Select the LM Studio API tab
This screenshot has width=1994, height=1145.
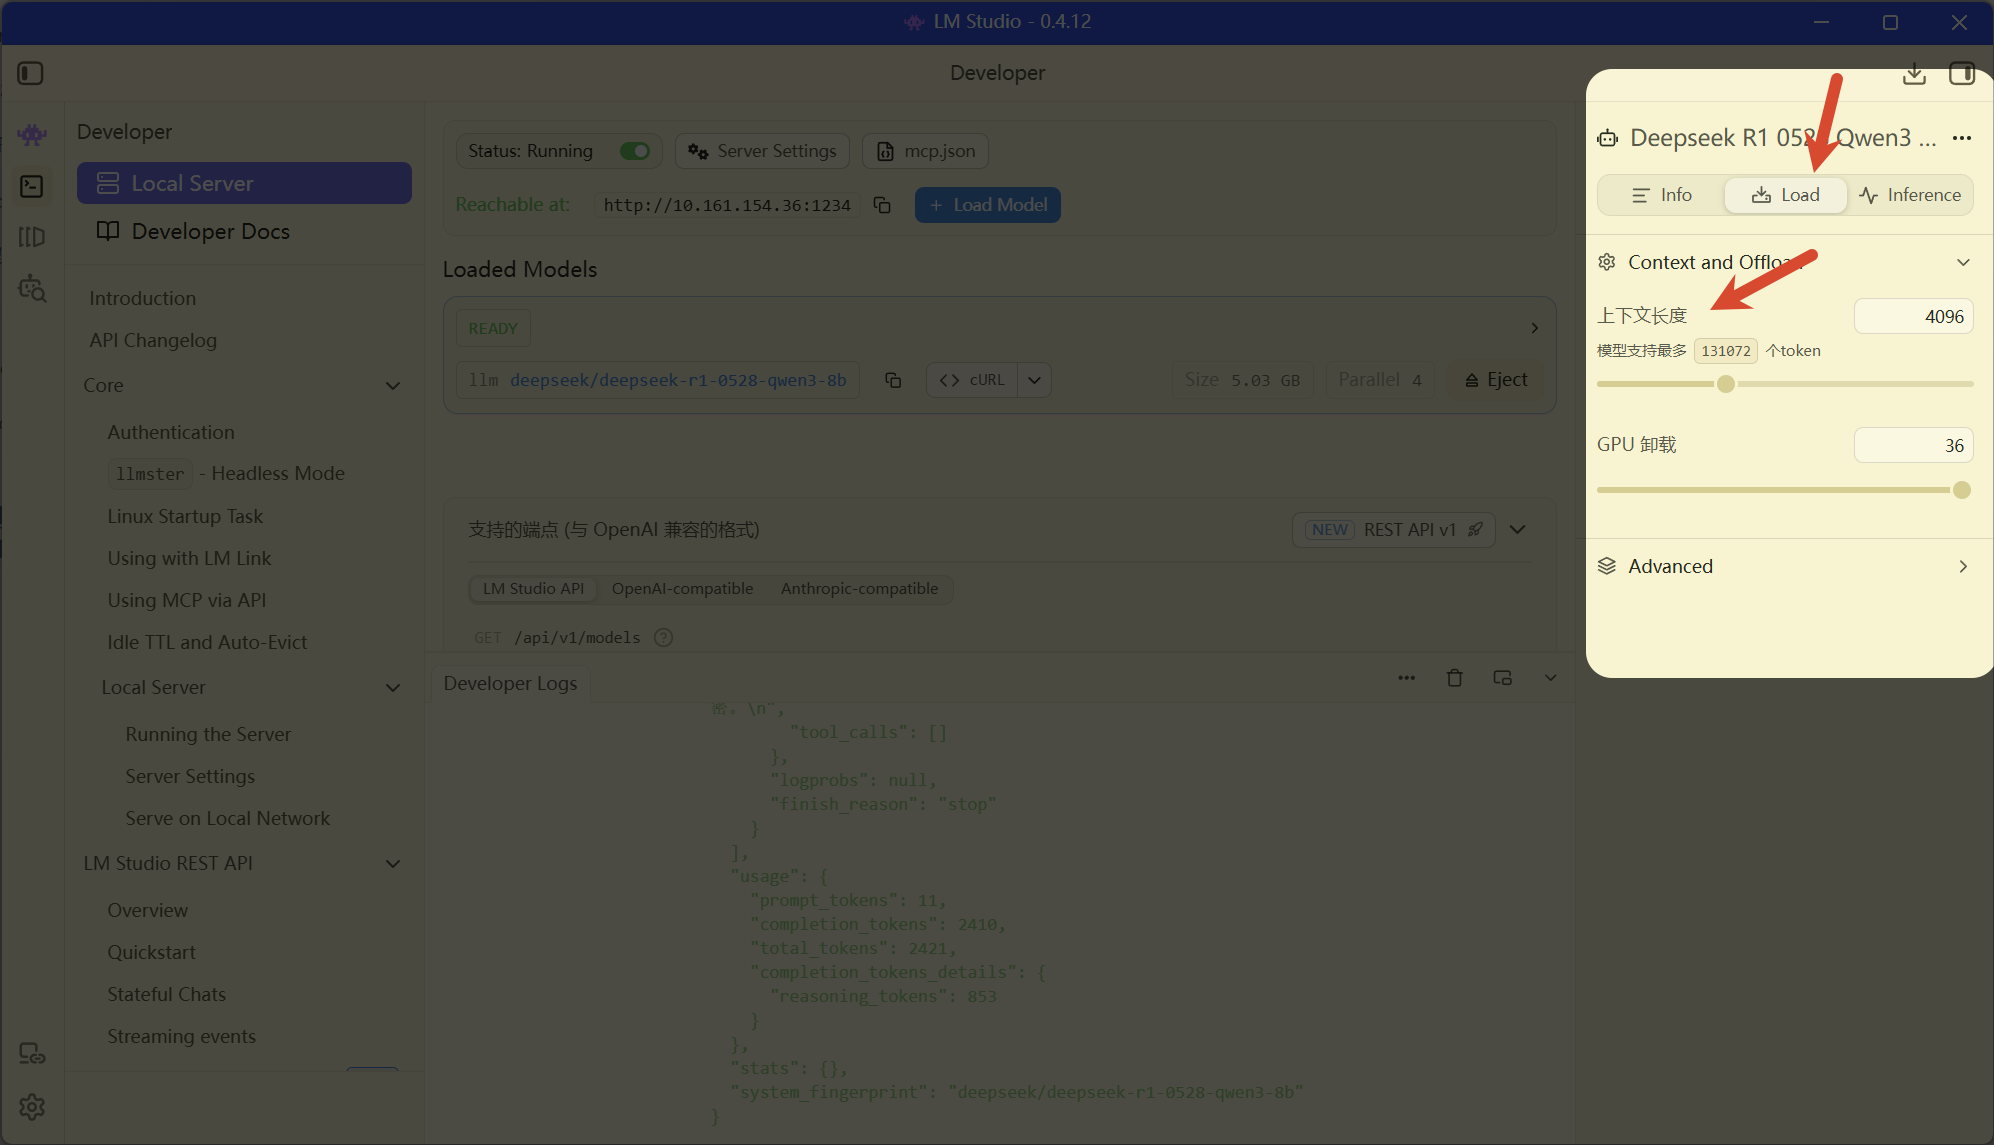pos(533,588)
